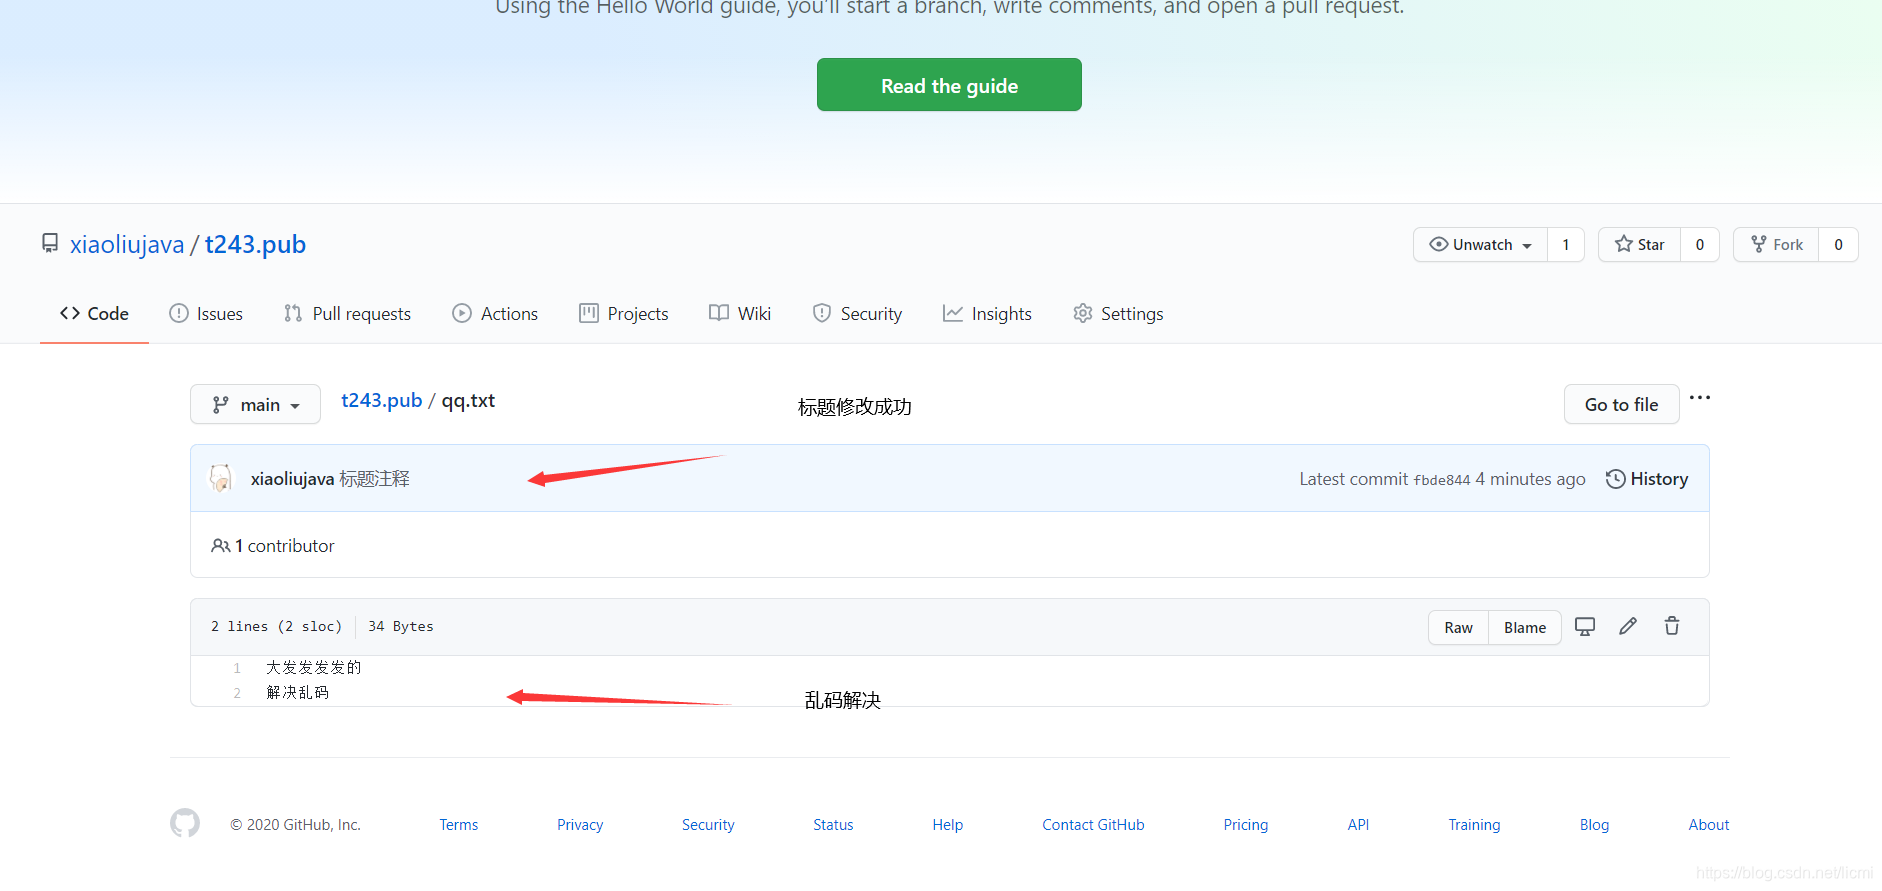This screenshot has width=1882, height=891.
Task: Open commit History
Action: tap(1647, 479)
